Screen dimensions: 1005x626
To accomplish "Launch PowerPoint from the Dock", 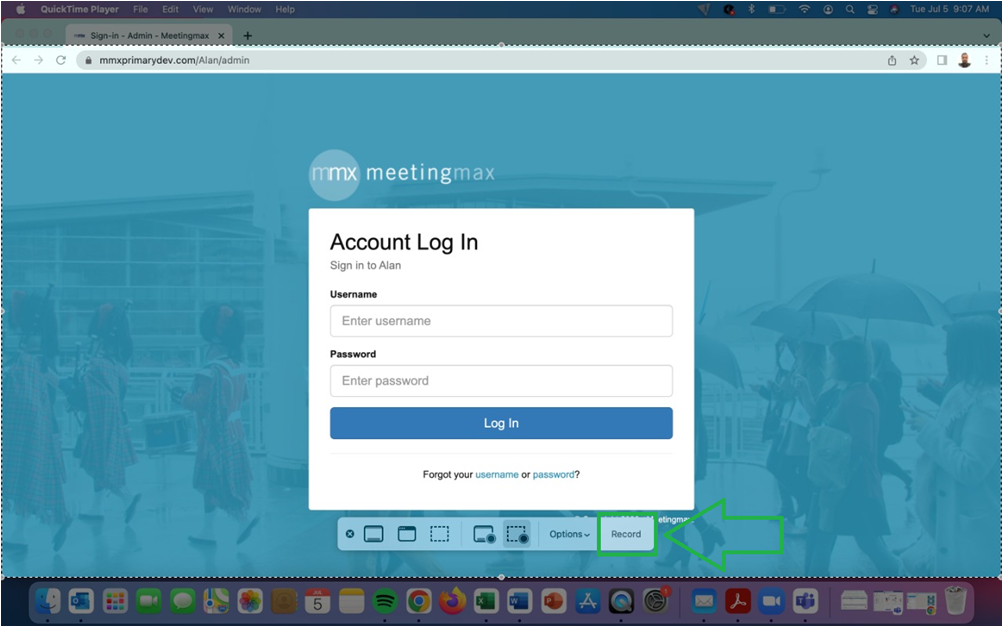I will [553, 601].
